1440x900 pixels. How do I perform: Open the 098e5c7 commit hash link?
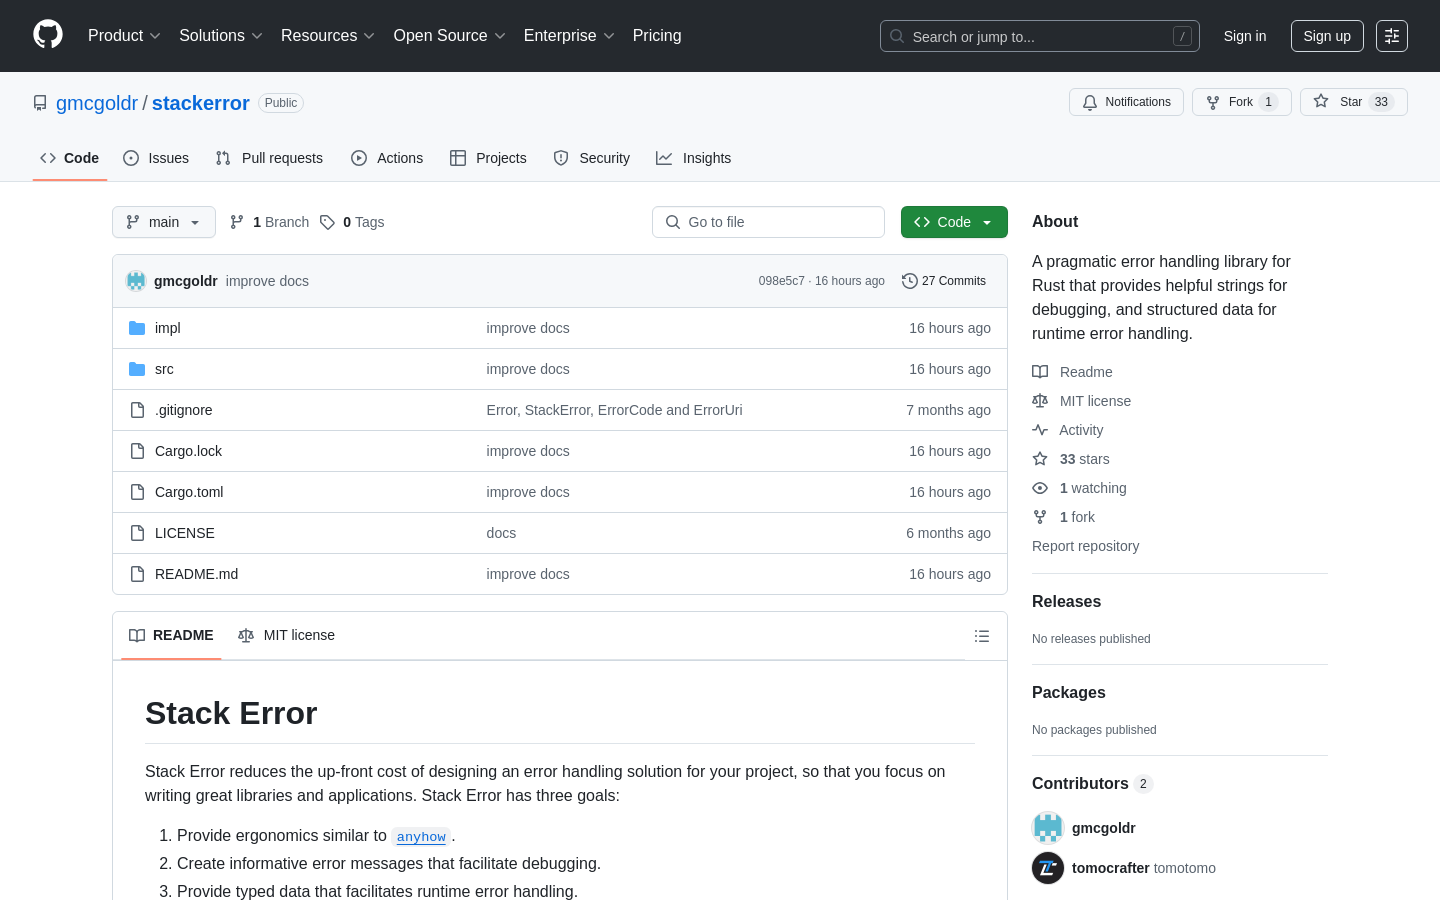(782, 281)
